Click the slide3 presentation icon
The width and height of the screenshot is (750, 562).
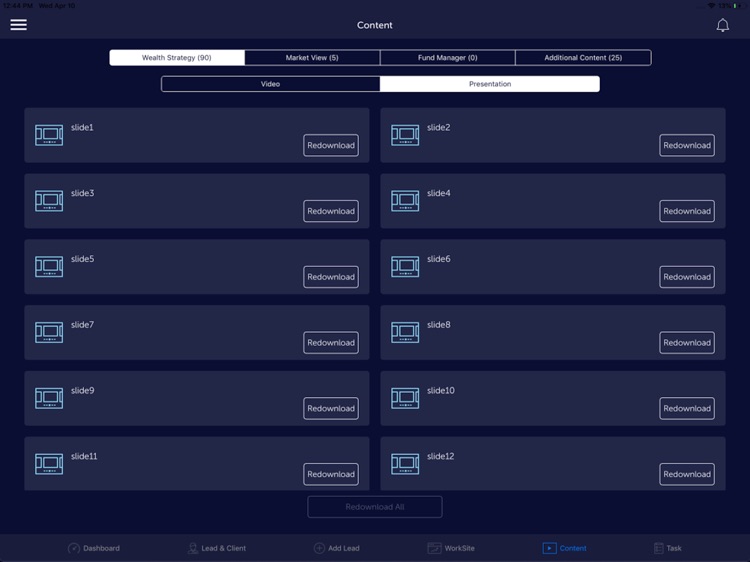click(49, 201)
